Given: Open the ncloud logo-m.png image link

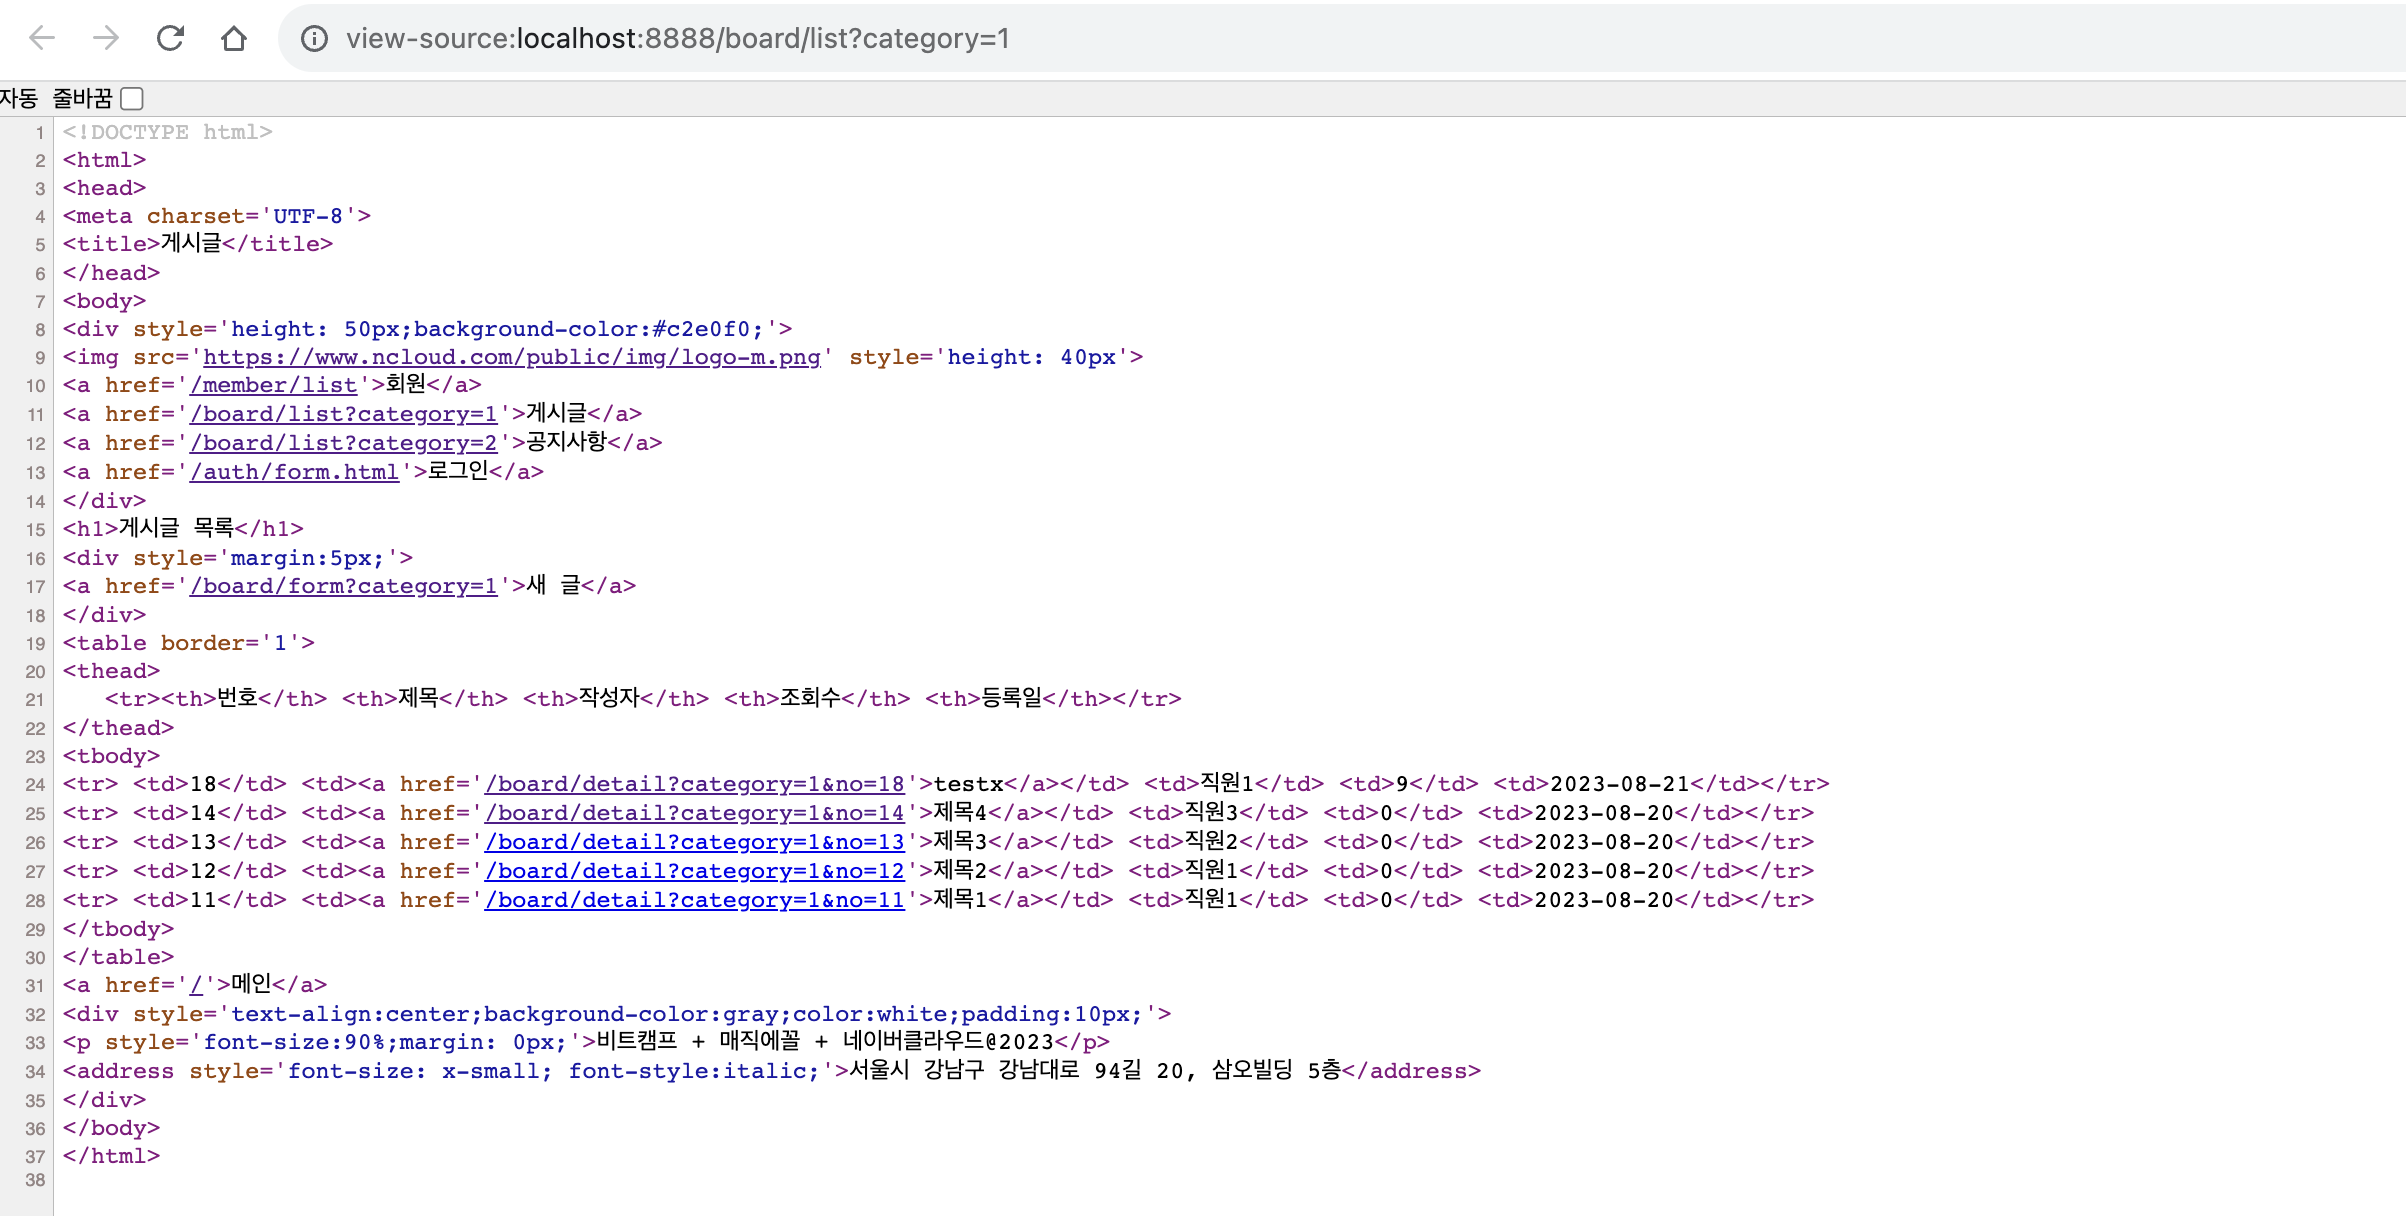Looking at the screenshot, I should point(511,357).
